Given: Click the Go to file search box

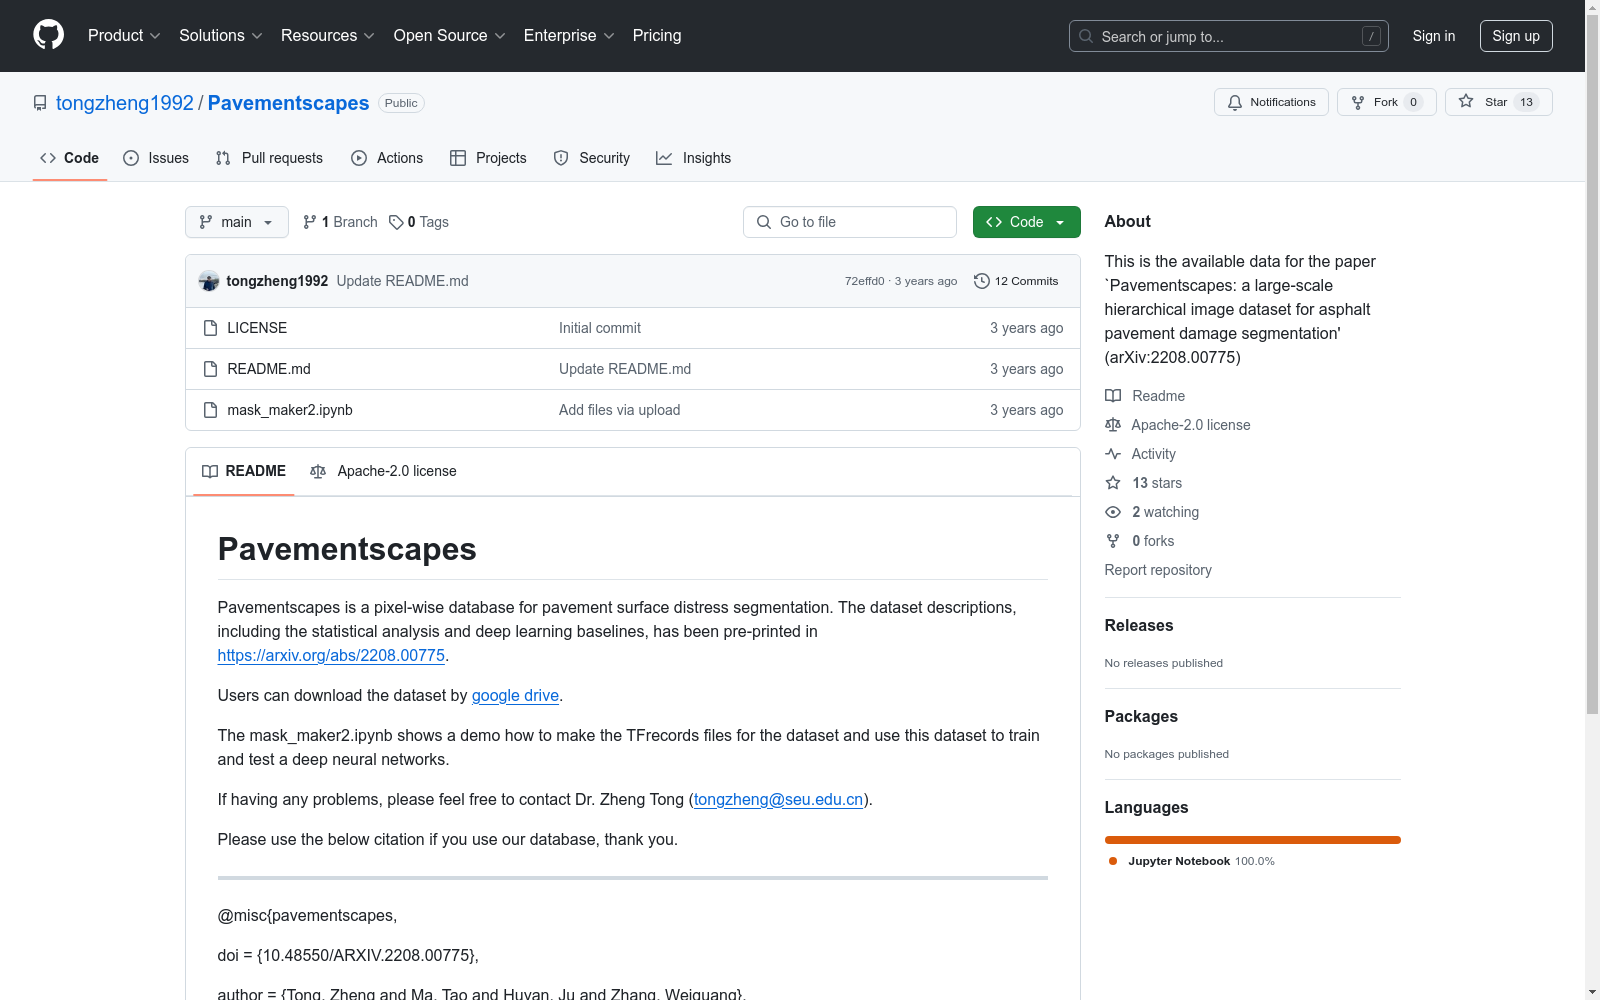Looking at the screenshot, I should coord(850,222).
